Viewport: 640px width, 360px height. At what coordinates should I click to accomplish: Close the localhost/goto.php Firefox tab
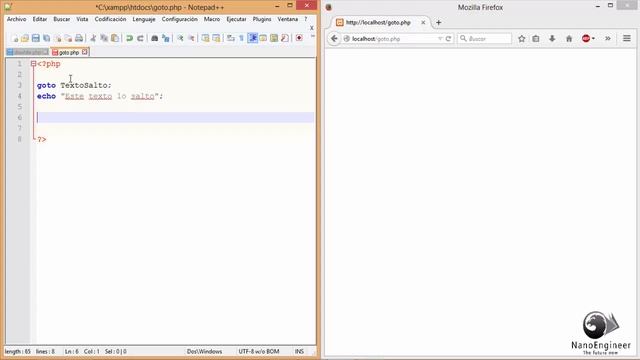point(423,23)
